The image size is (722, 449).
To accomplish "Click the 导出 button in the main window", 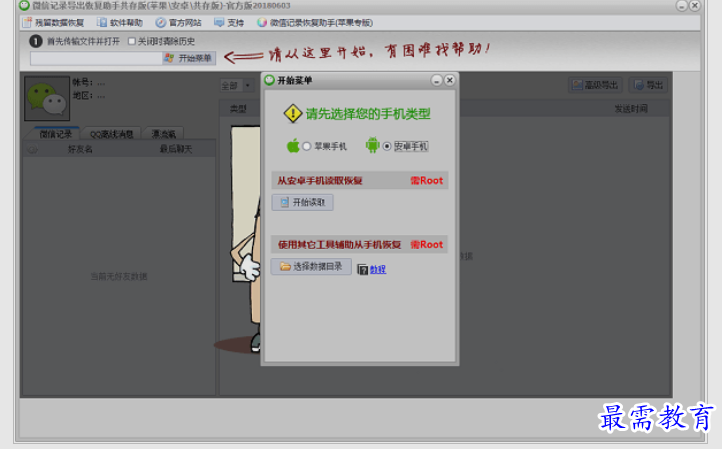I will 648,85.
